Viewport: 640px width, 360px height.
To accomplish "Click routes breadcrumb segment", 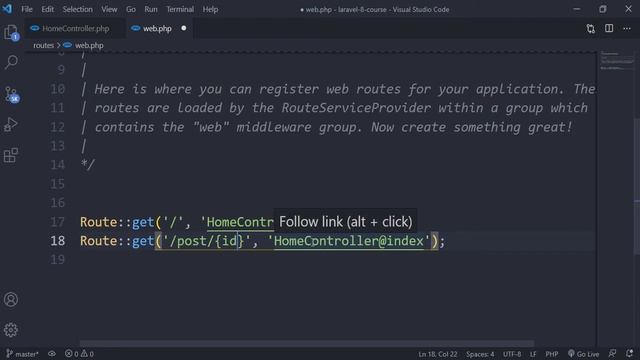I will pos(43,45).
